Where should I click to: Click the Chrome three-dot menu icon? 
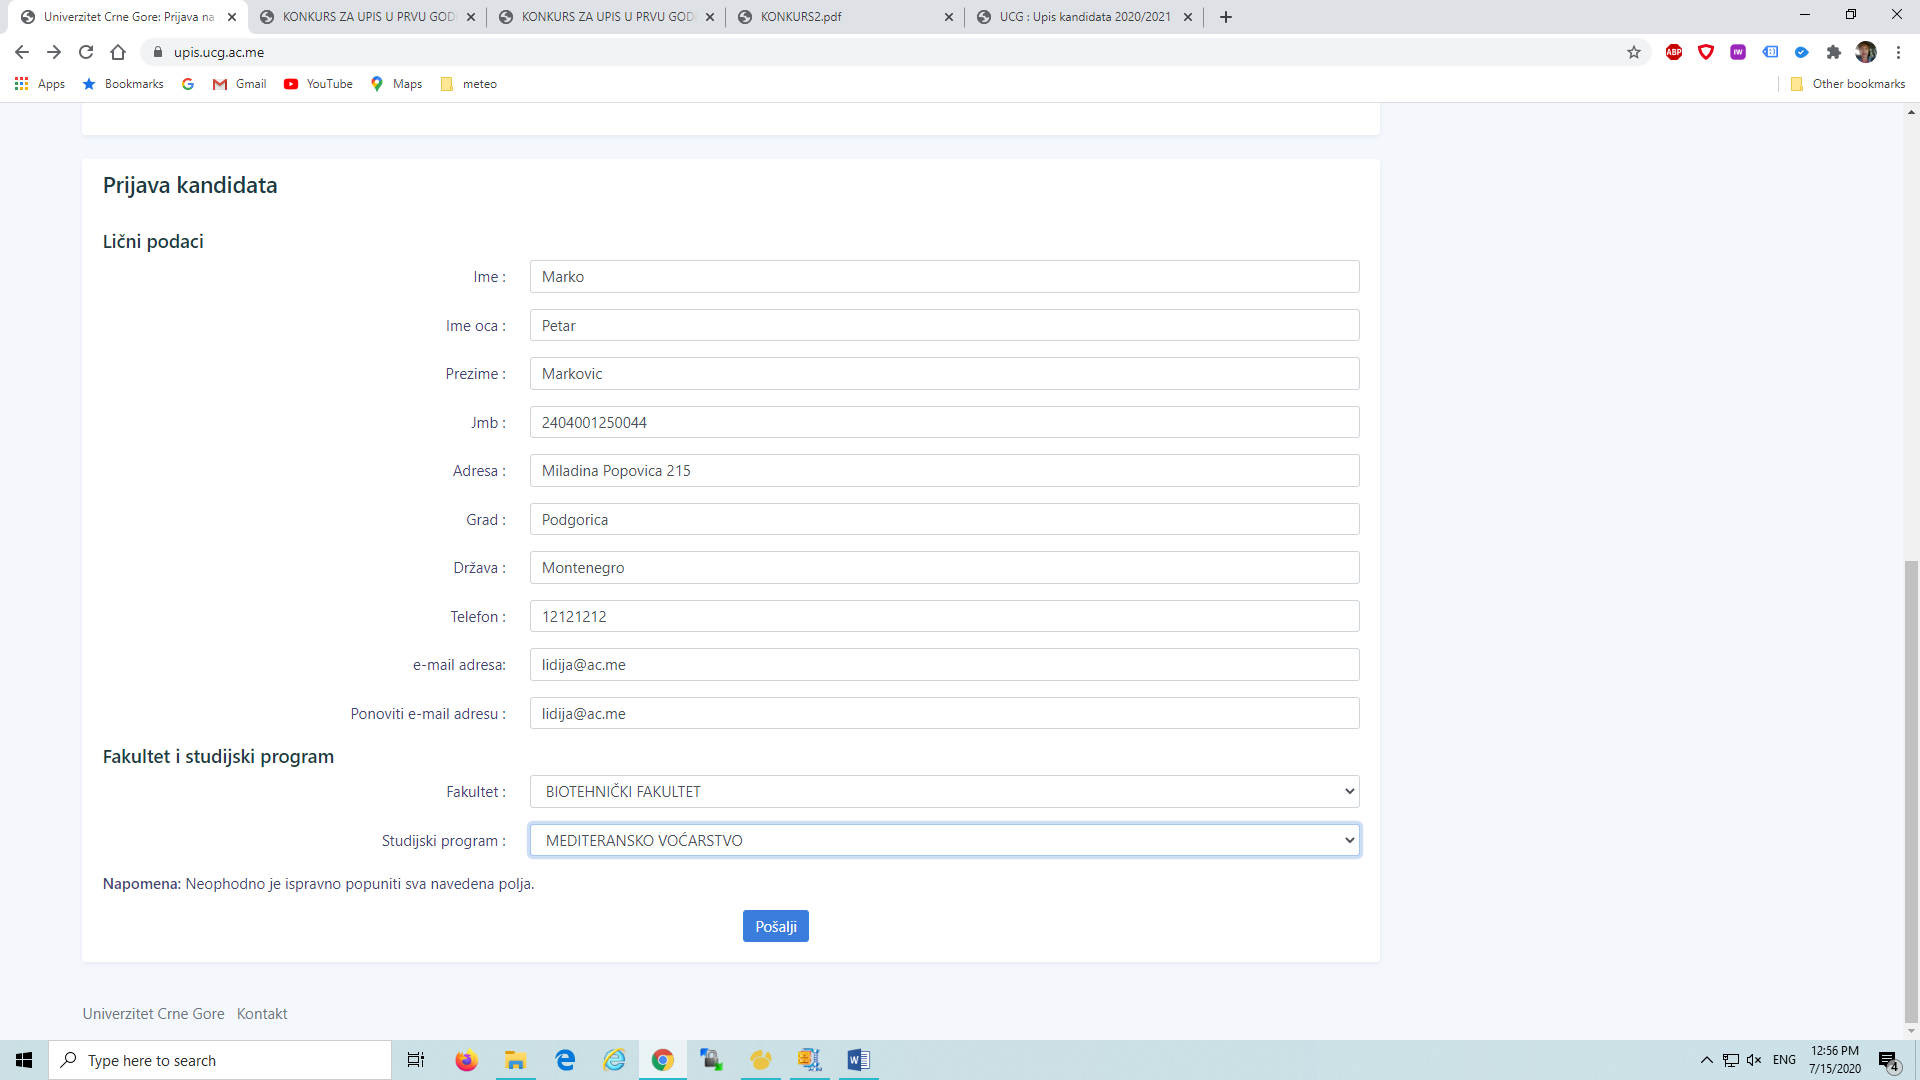pos(1898,52)
